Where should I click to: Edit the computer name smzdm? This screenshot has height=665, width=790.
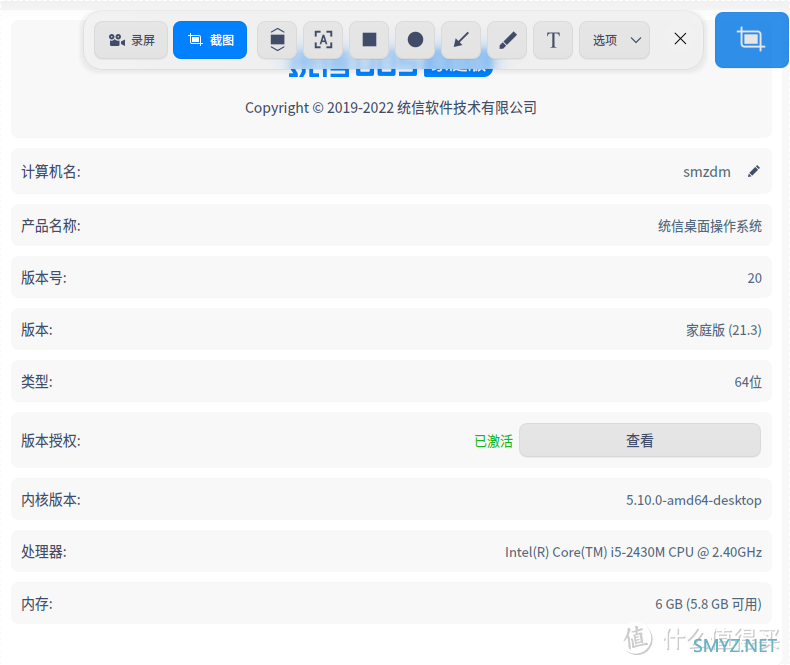click(x=754, y=172)
